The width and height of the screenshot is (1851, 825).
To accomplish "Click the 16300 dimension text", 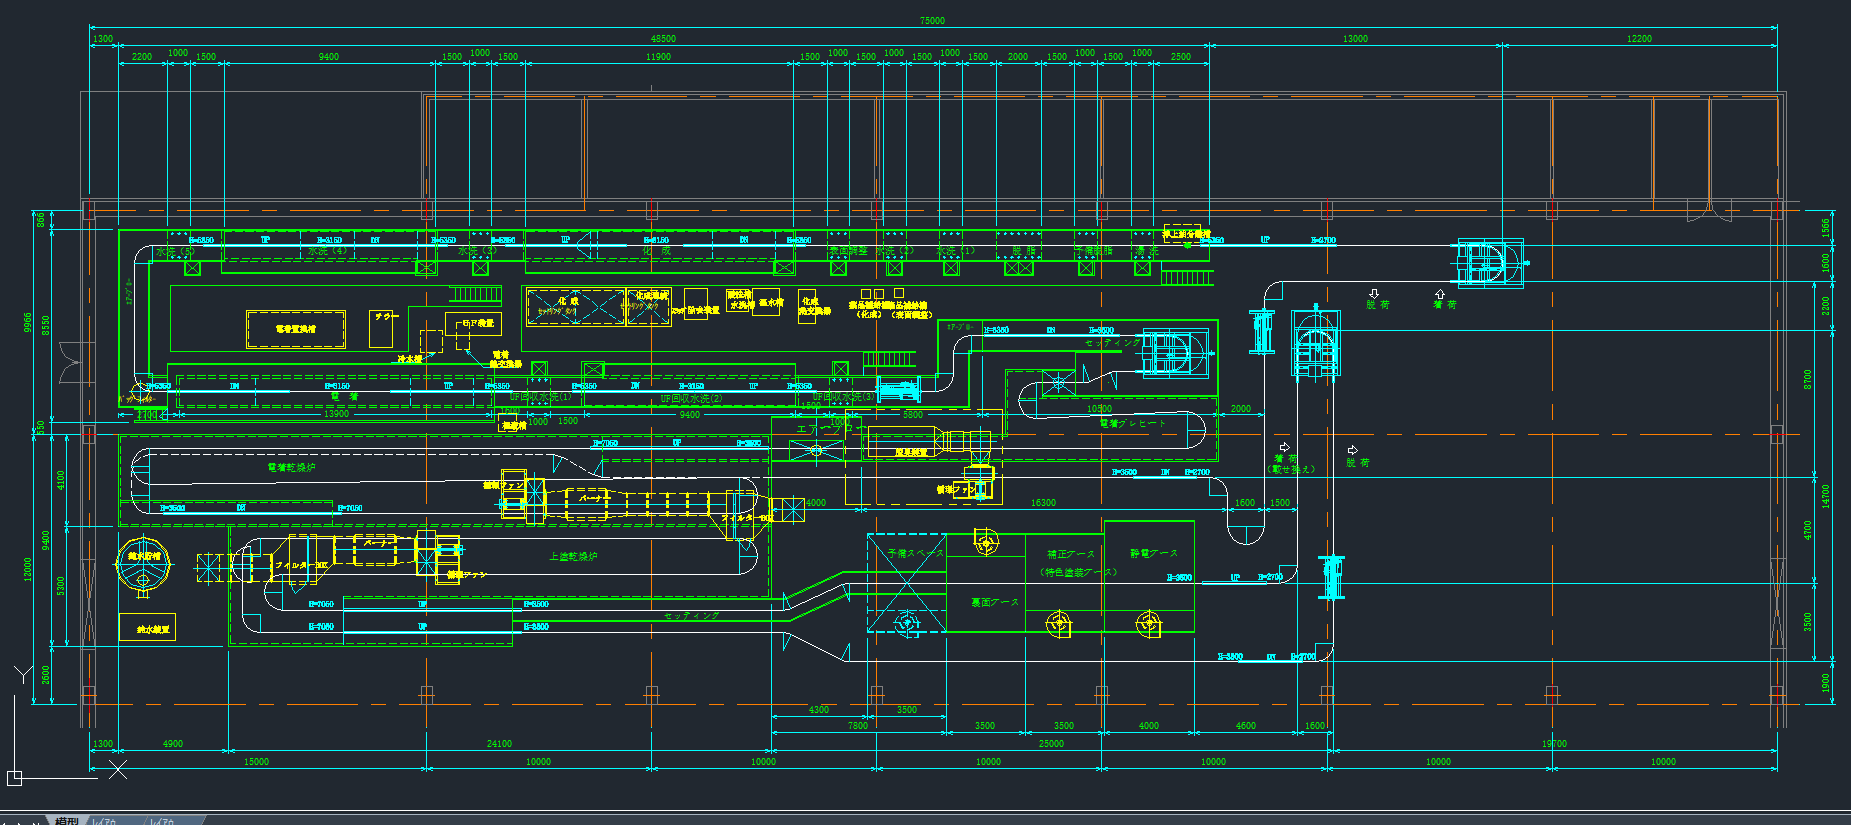I will coord(1043,503).
